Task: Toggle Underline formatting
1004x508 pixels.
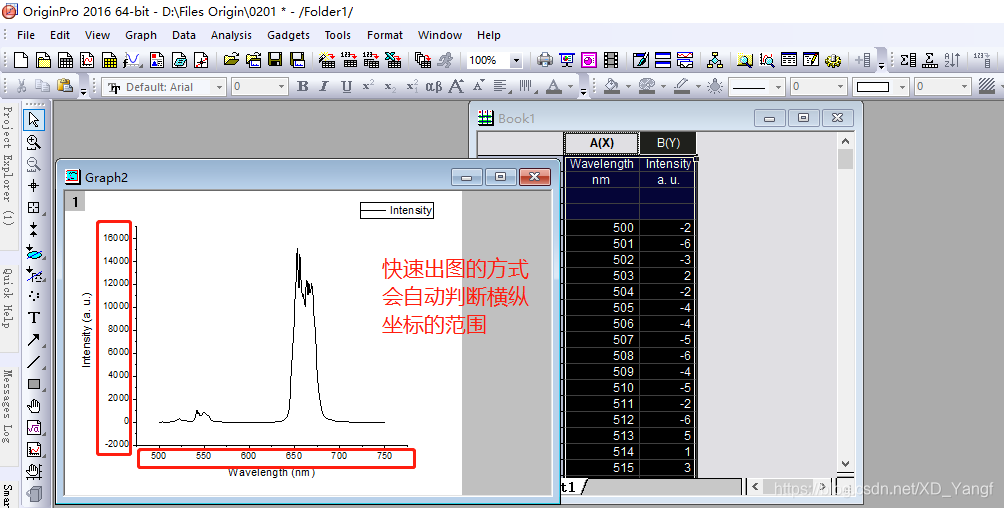Action: [346, 86]
